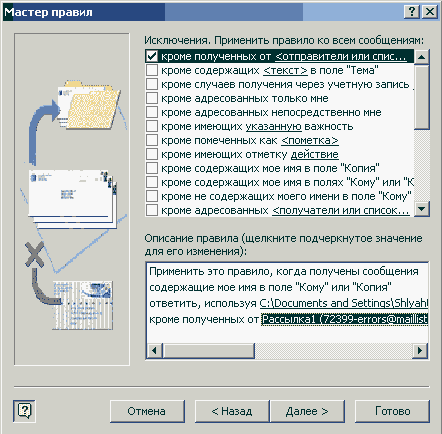Check 'кроме адресованных <получатели или список' checkbox
442x434 pixels.
pyautogui.click(x=152, y=210)
